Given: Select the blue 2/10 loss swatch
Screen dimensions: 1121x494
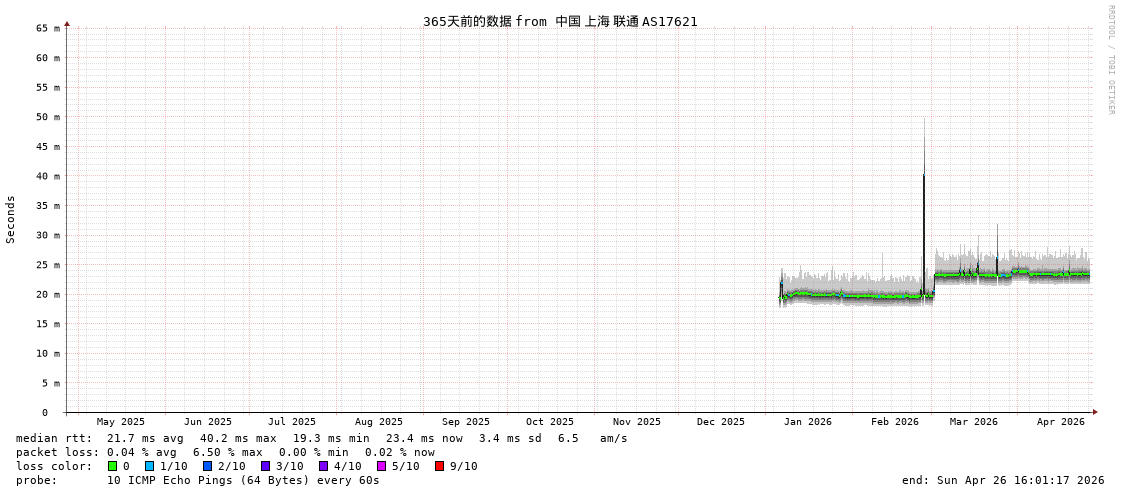Looking at the screenshot, I should click(207, 466).
